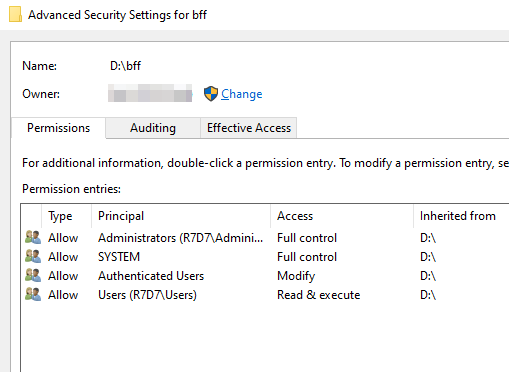Click the UAC shield icon beside Change

[x=211, y=94]
